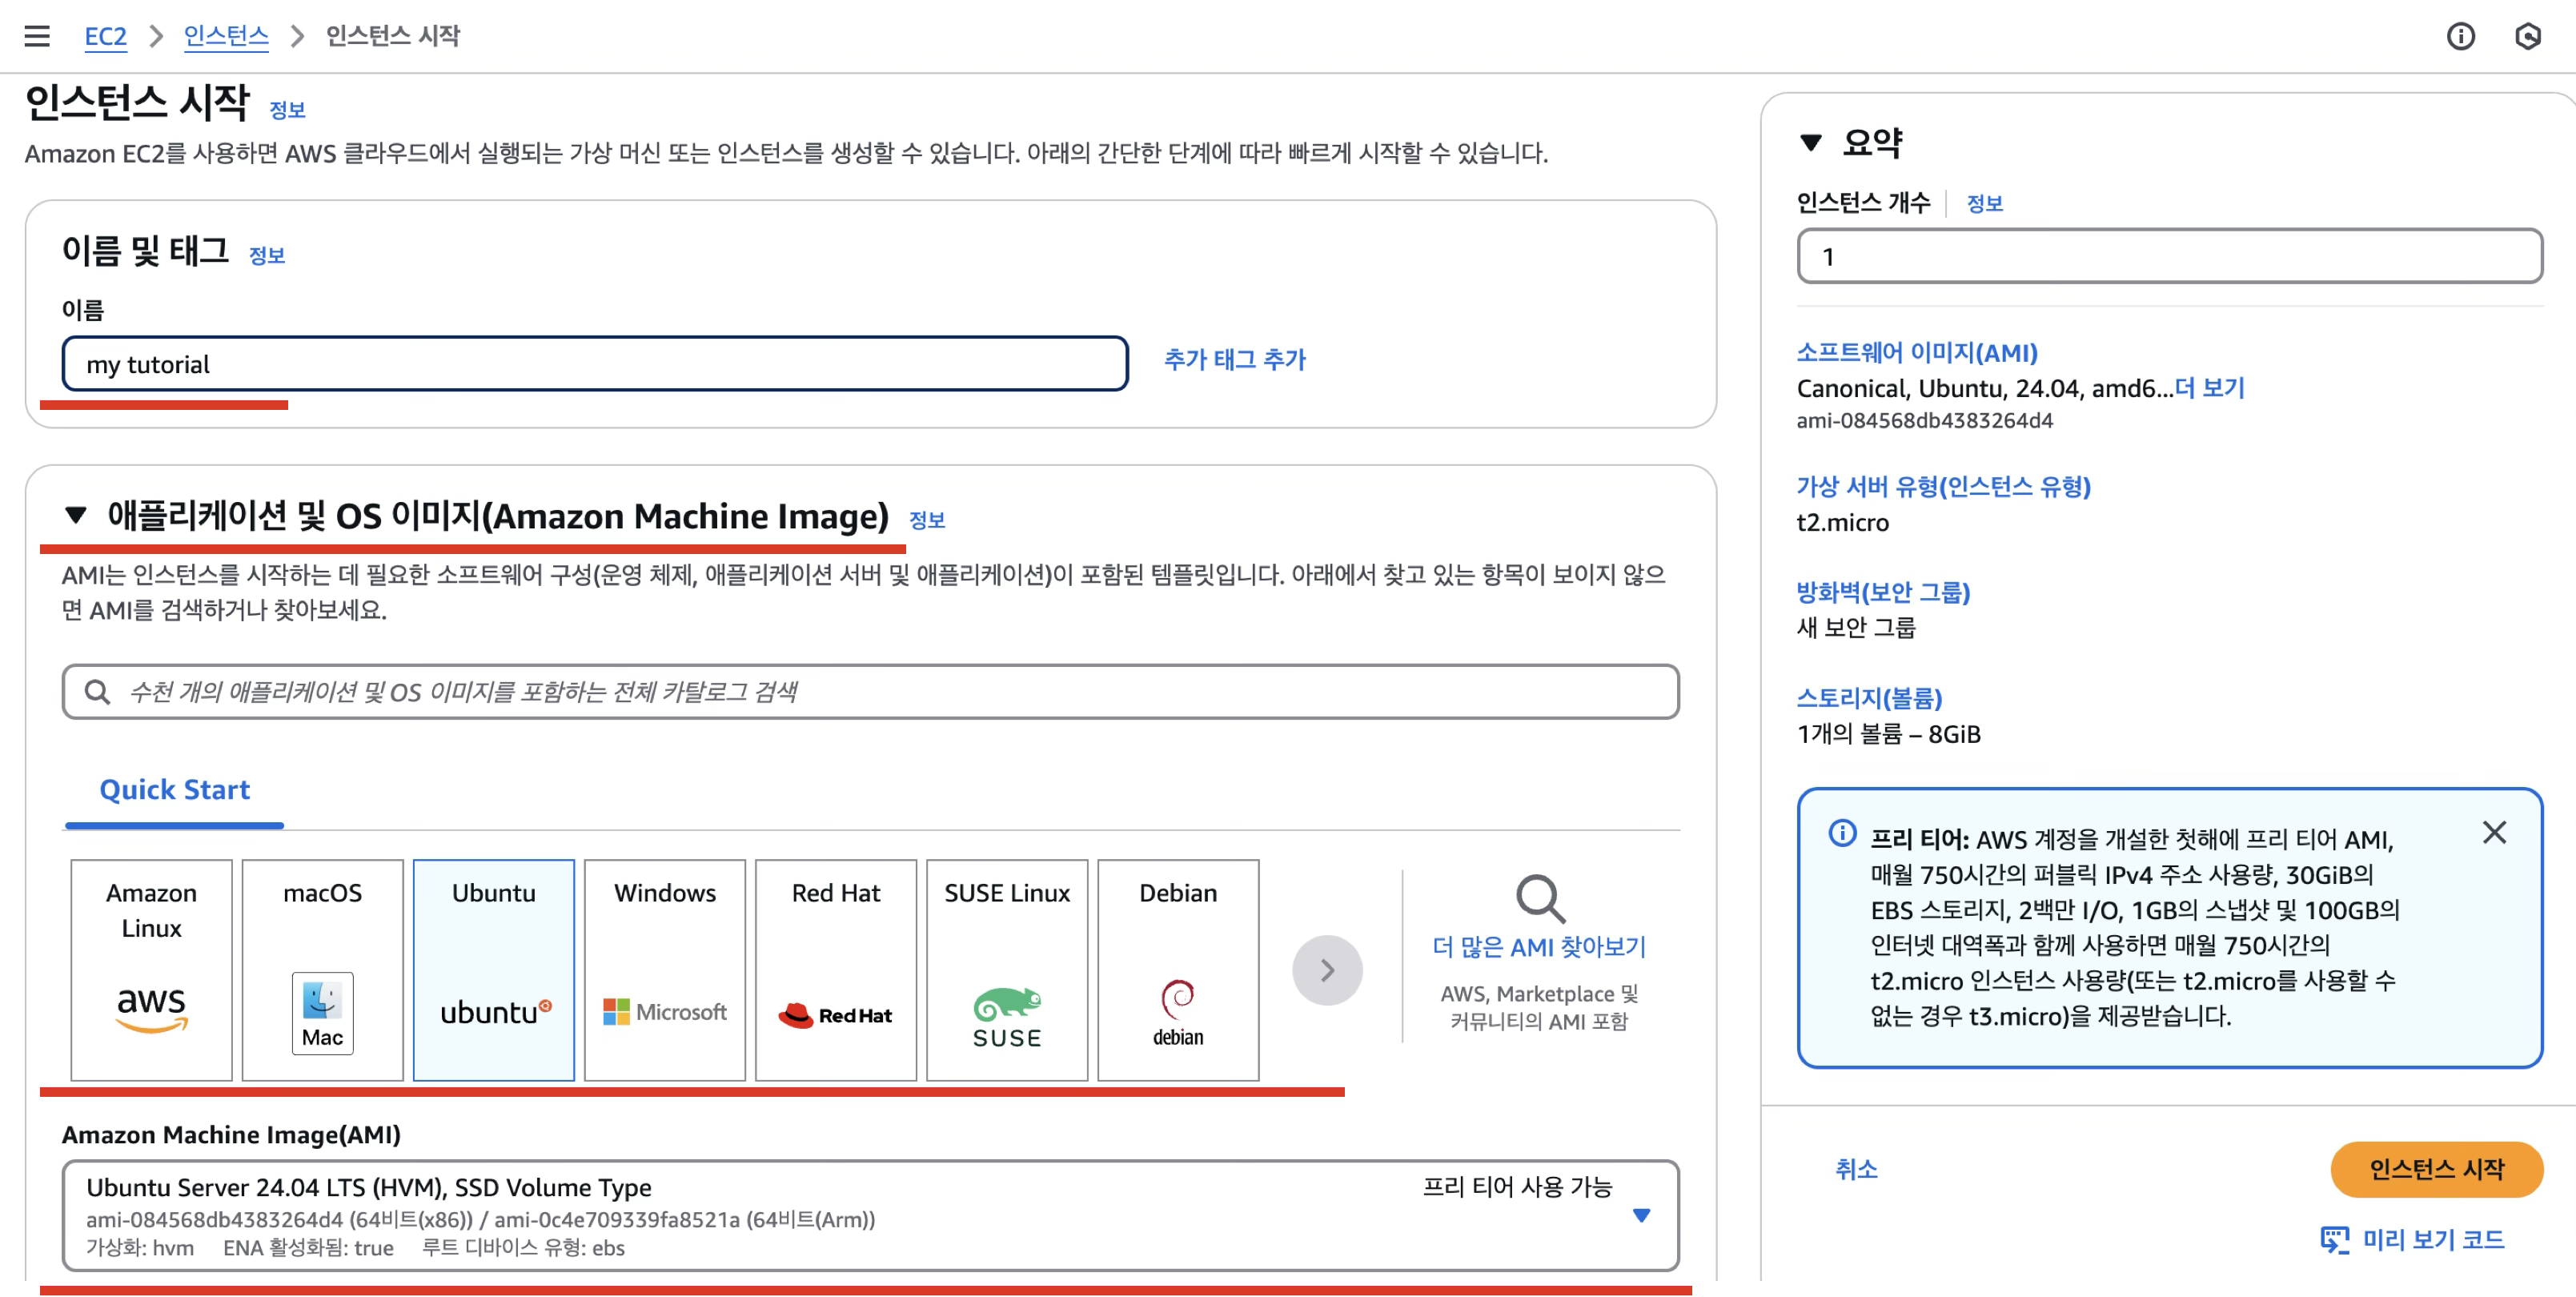Select the Amazon Linux AMI tile
2576x1297 pixels.
151,968
